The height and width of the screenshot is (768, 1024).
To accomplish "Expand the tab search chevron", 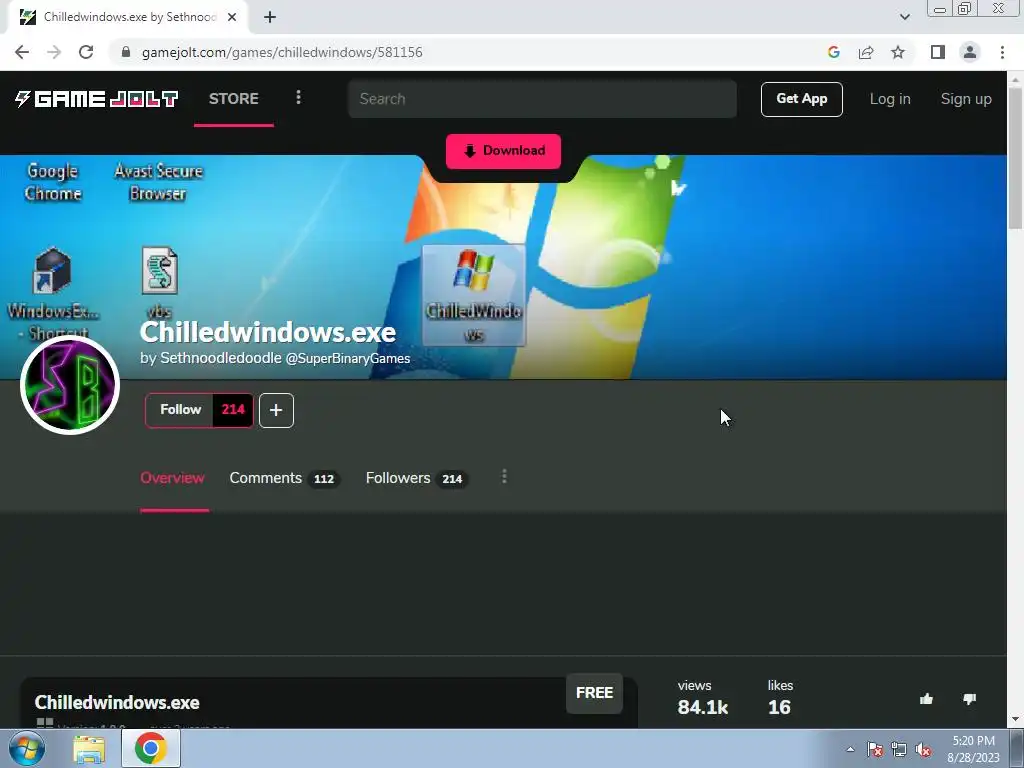I will pyautogui.click(x=904, y=17).
